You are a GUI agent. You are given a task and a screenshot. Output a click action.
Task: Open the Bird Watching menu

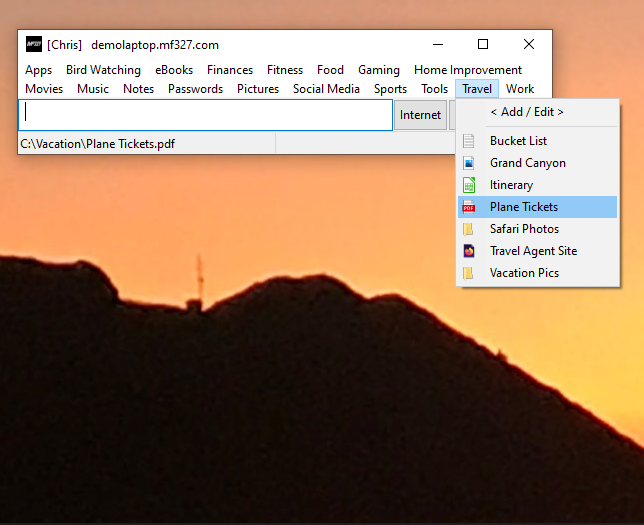pyautogui.click(x=104, y=70)
